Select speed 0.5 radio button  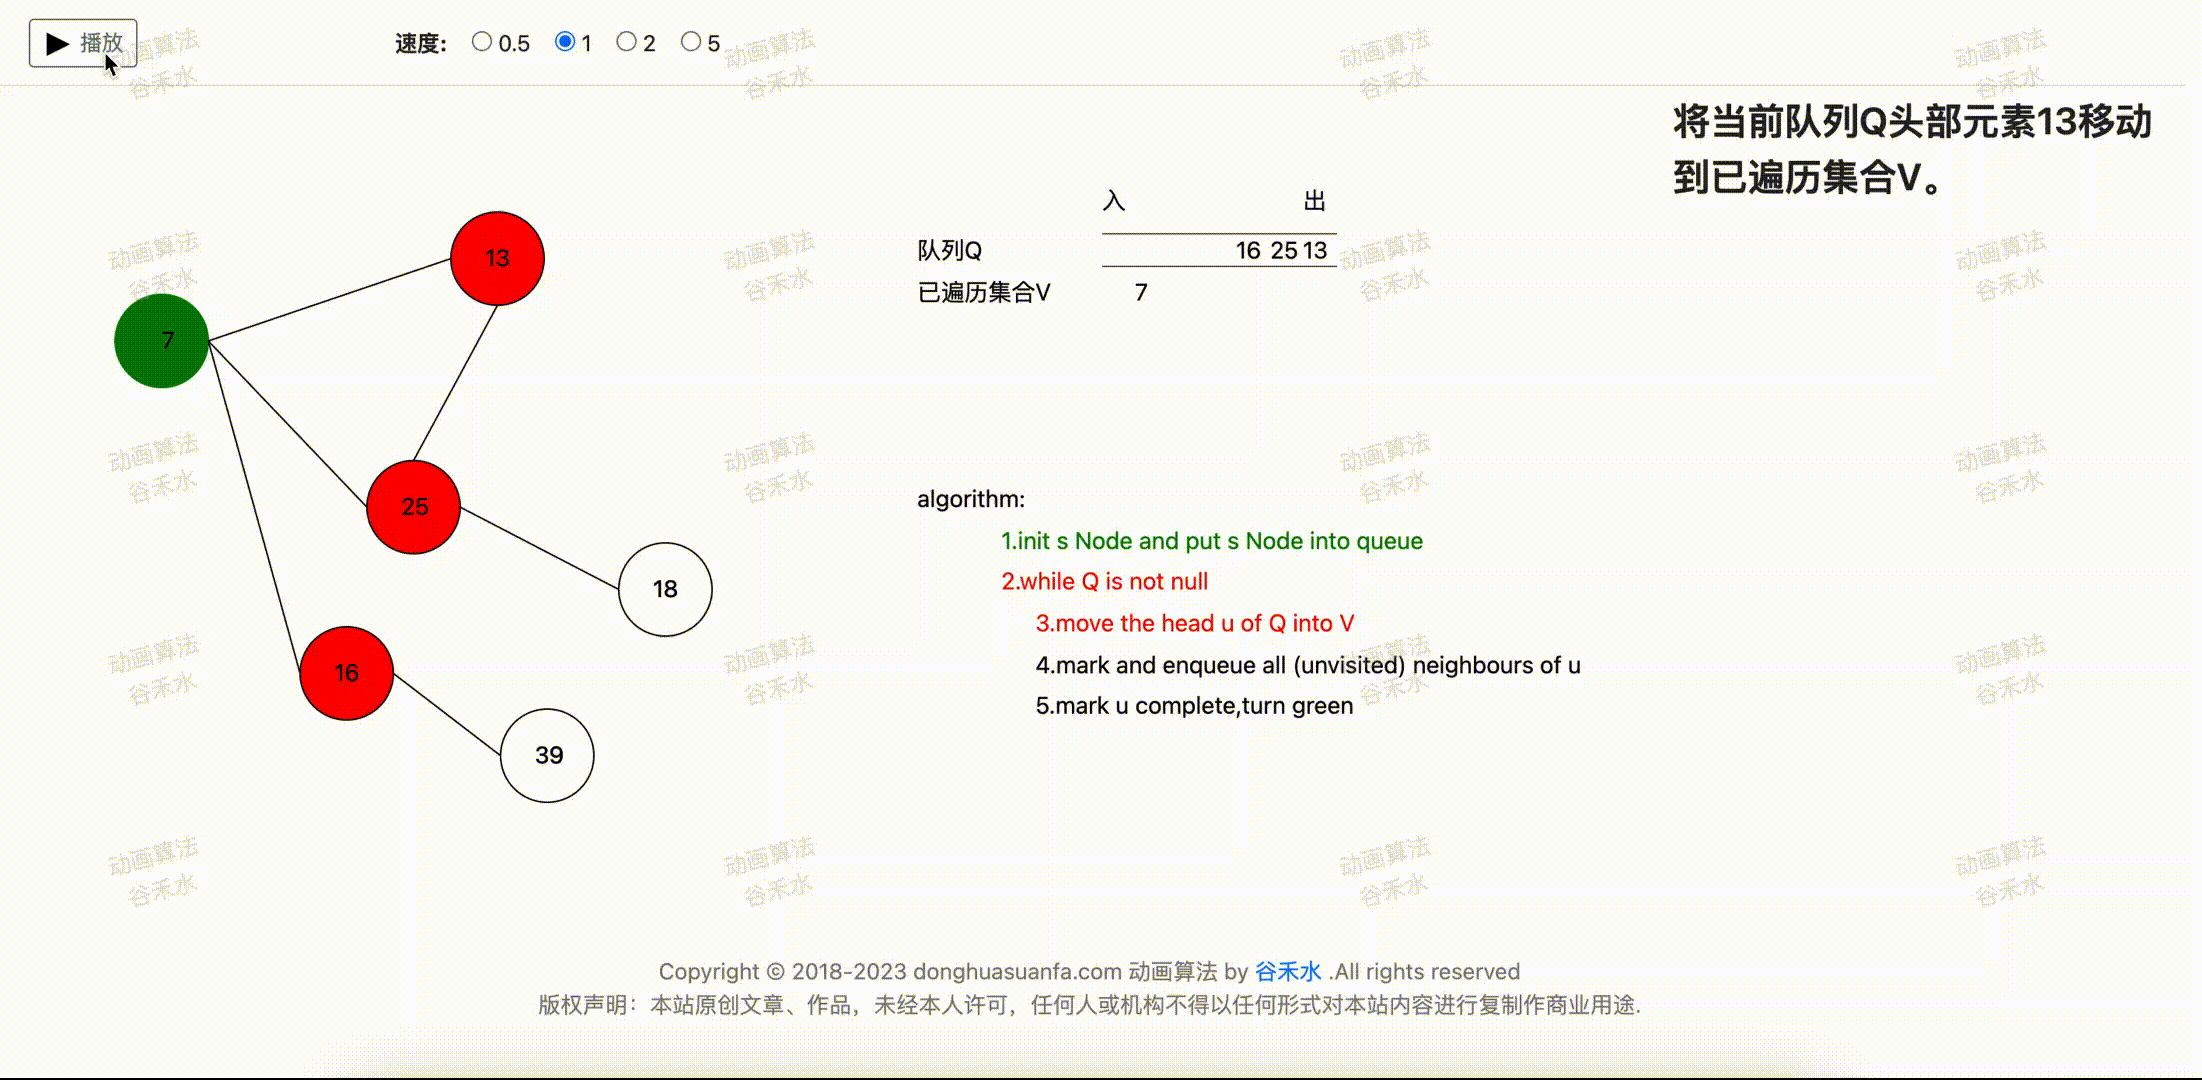click(x=482, y=42)
